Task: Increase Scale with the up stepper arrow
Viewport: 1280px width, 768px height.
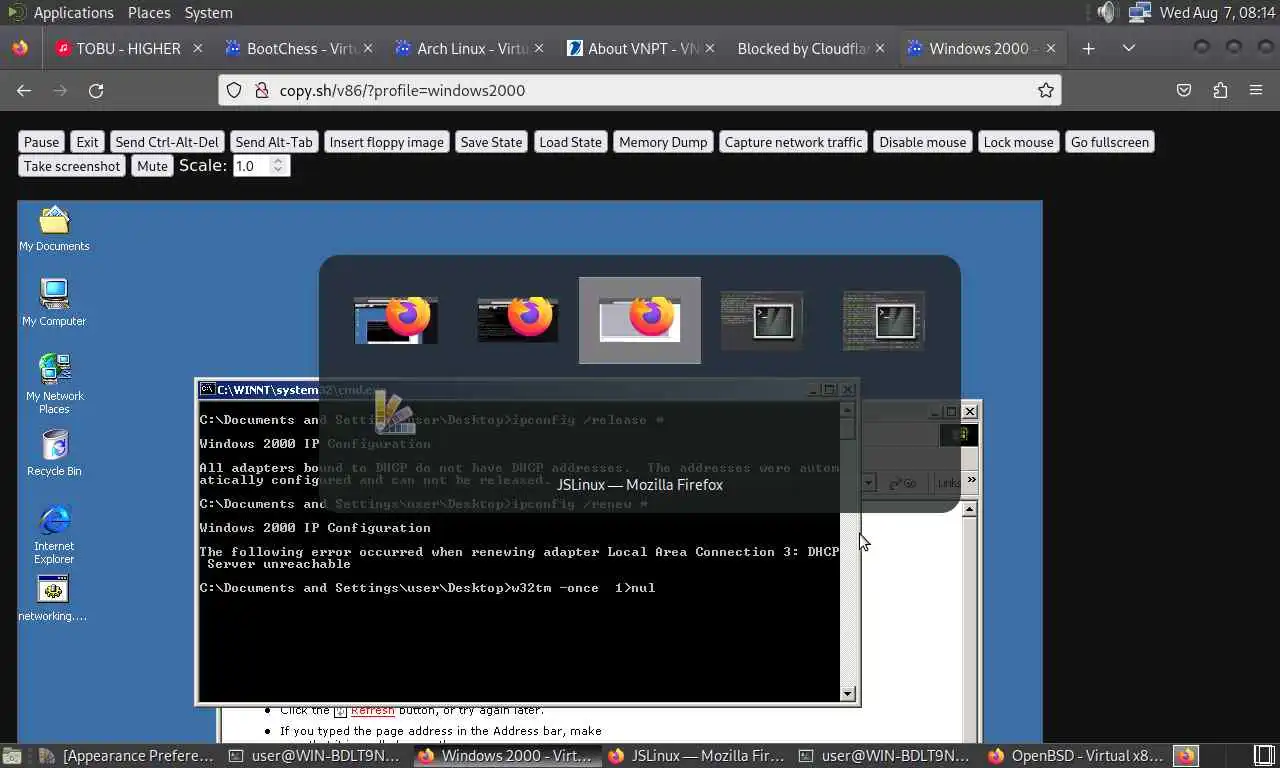Action: pos(279,161)
